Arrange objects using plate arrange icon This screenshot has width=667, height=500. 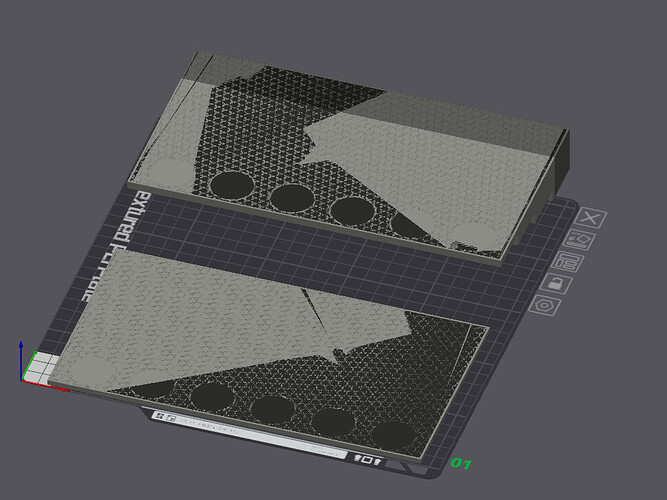pos(567,262)
